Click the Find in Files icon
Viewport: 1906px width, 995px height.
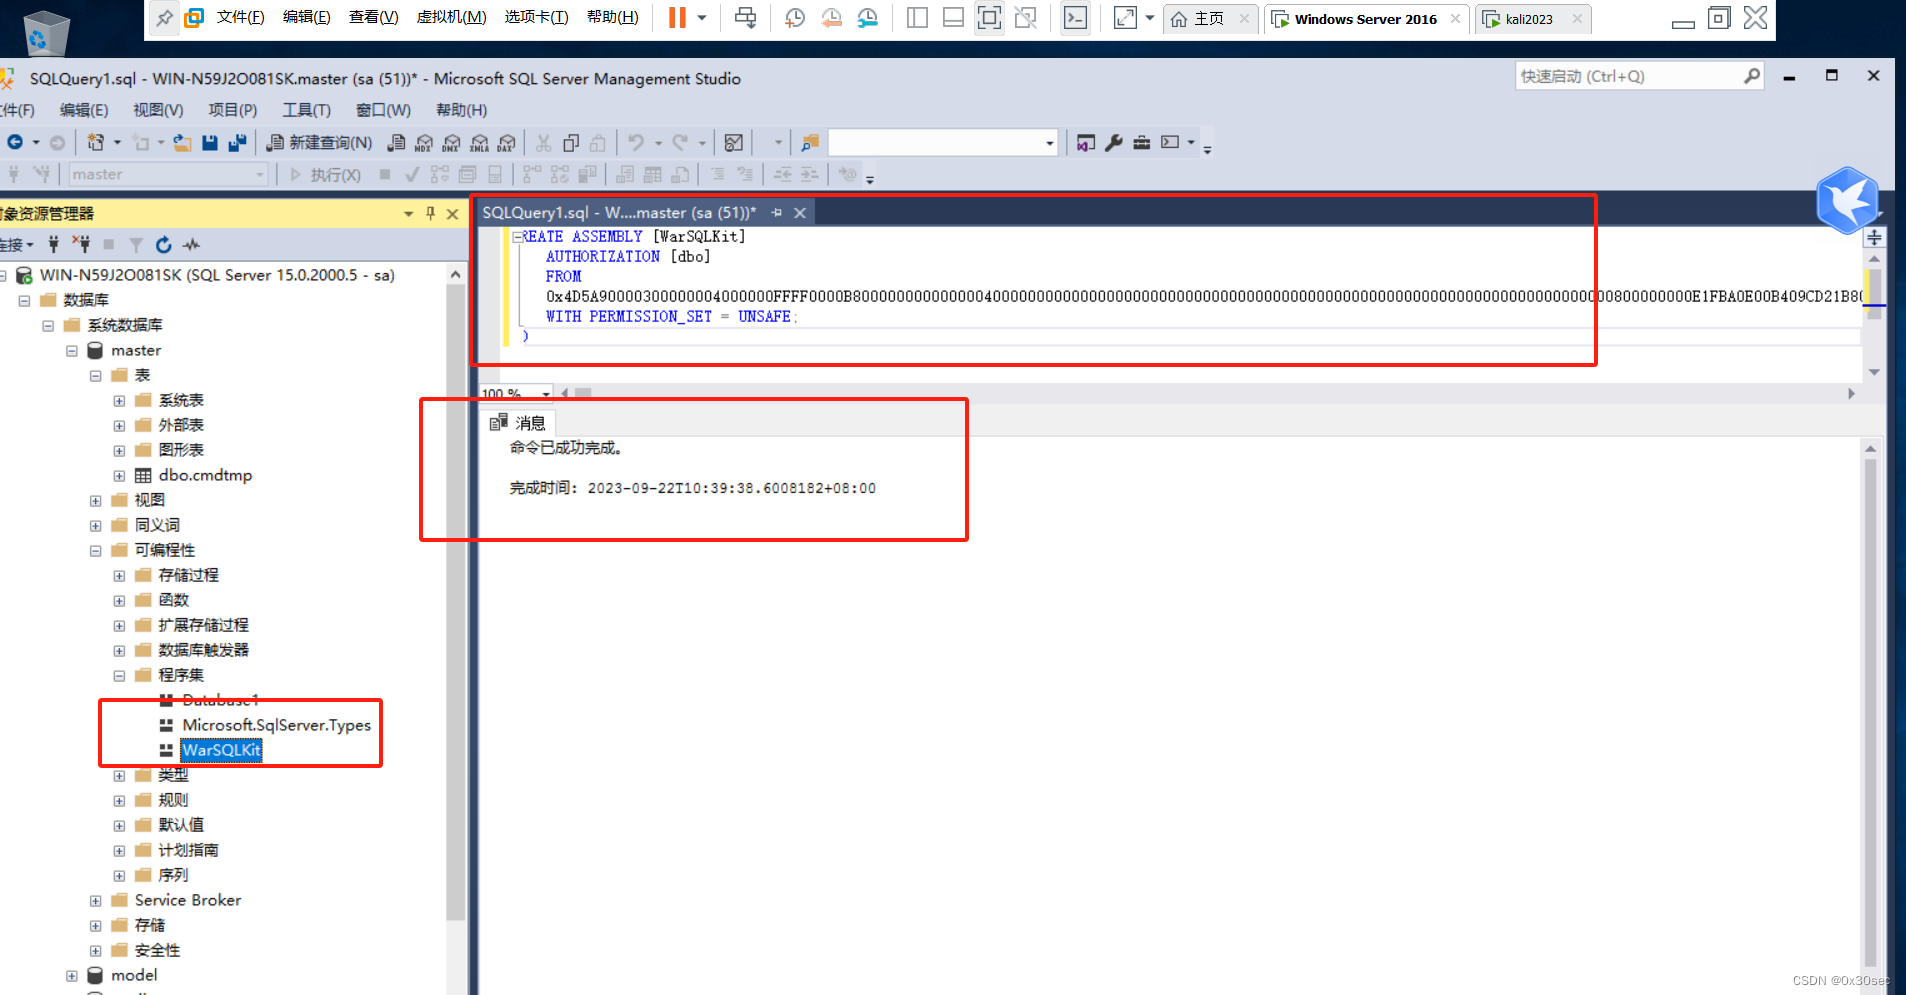point(810,143)
